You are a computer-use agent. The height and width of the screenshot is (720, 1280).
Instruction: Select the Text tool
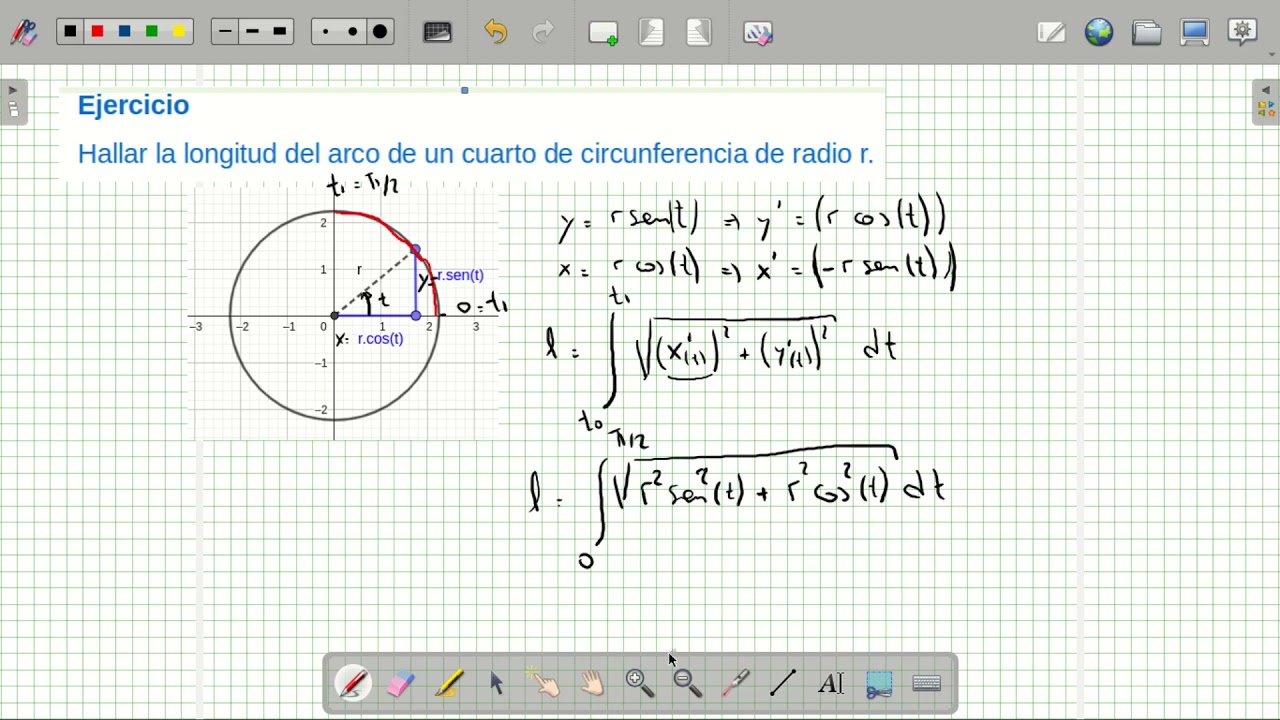pyautogui.click(x=831, y=683)
